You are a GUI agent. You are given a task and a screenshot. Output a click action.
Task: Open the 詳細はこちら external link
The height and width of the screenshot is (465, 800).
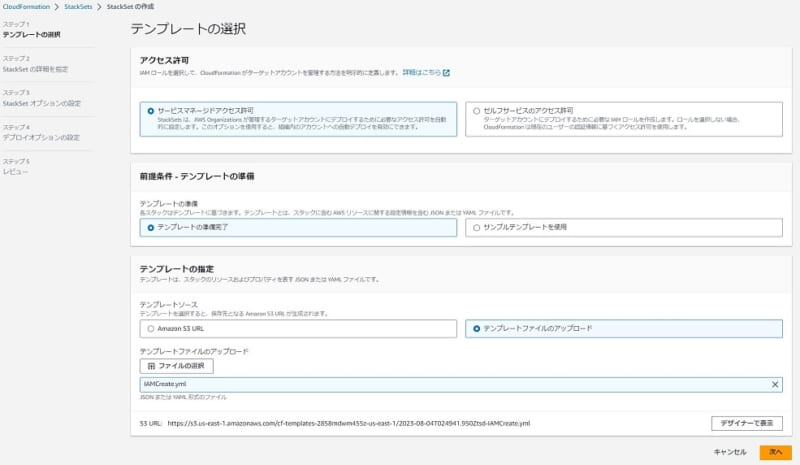tap(421, 72)
